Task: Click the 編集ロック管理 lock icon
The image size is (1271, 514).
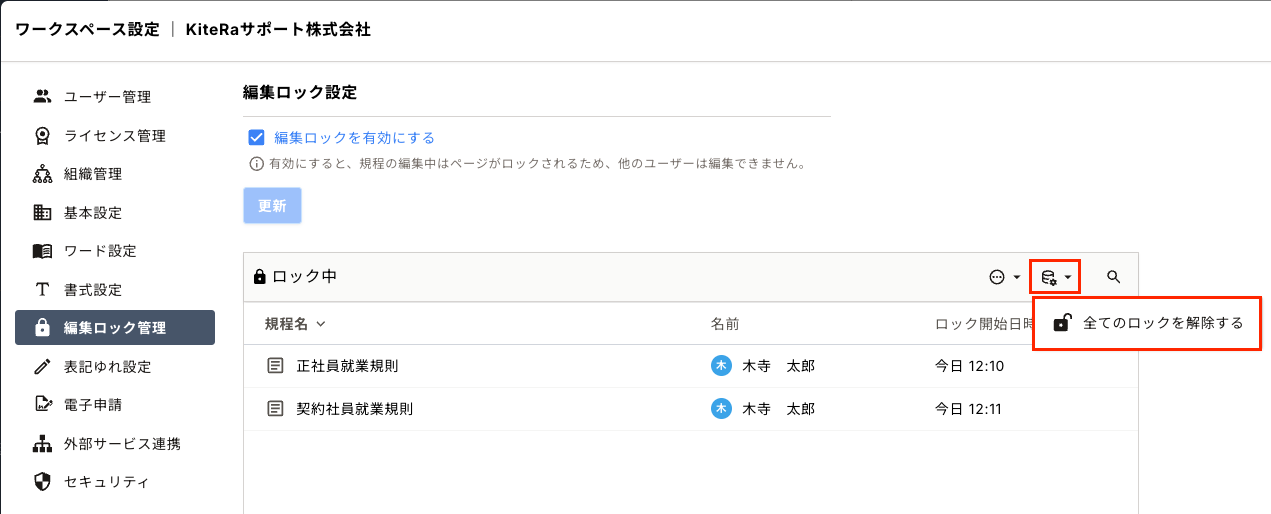Action: 42,328
